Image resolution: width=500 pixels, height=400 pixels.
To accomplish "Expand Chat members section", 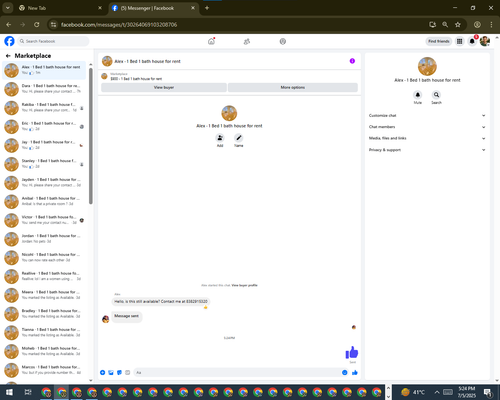I will coord(427,127).
